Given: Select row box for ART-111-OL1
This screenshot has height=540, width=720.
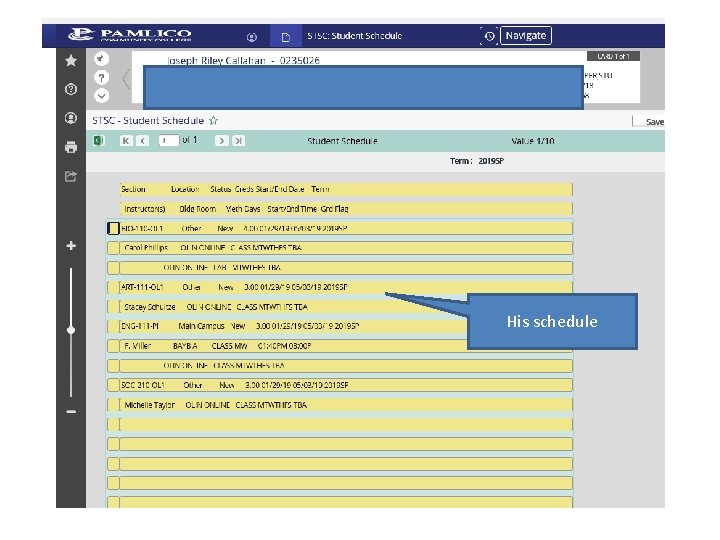Looking at the screenshot, I should point(113,287).
